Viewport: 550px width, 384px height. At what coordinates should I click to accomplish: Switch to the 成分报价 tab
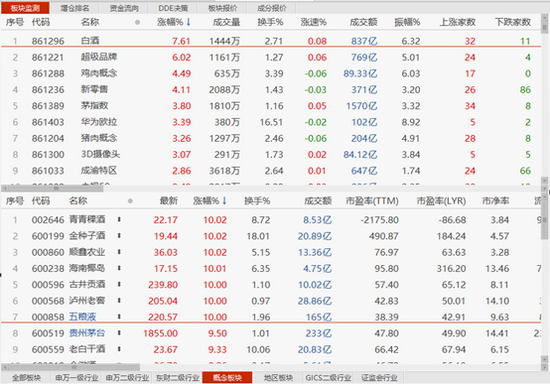pyautogui.click(x=271, y=8)
